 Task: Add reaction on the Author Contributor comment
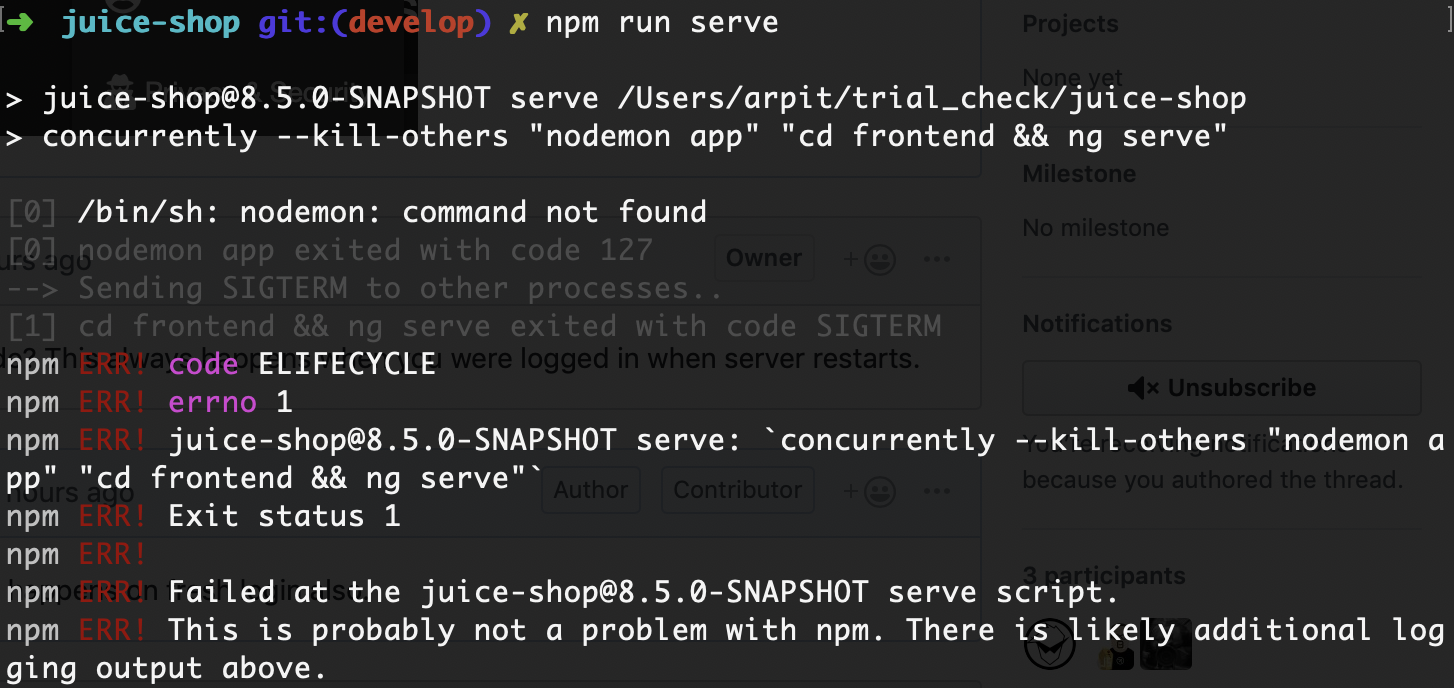coord(869,490)
